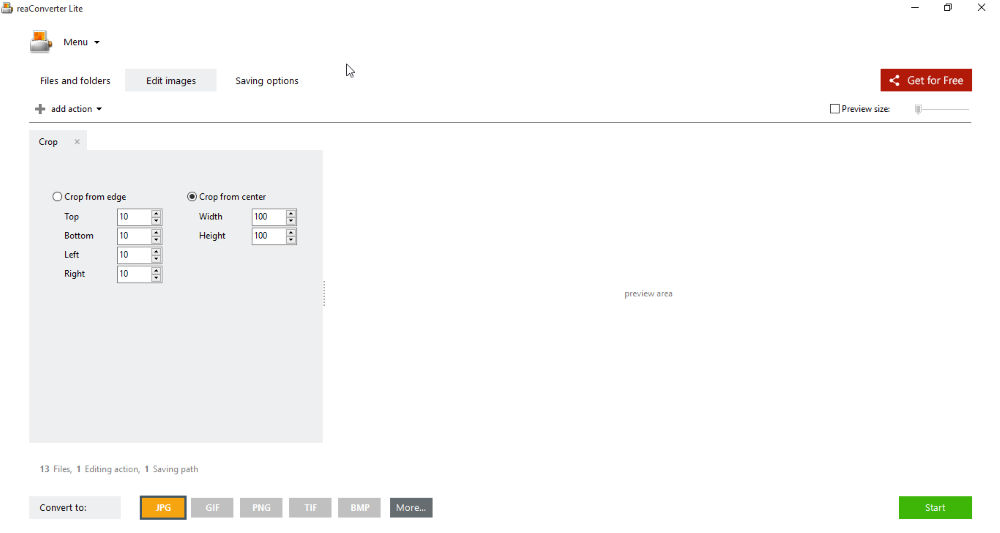Screen dimensions: 1000x533
Task: Click the Left value input field
Action: 134,255
